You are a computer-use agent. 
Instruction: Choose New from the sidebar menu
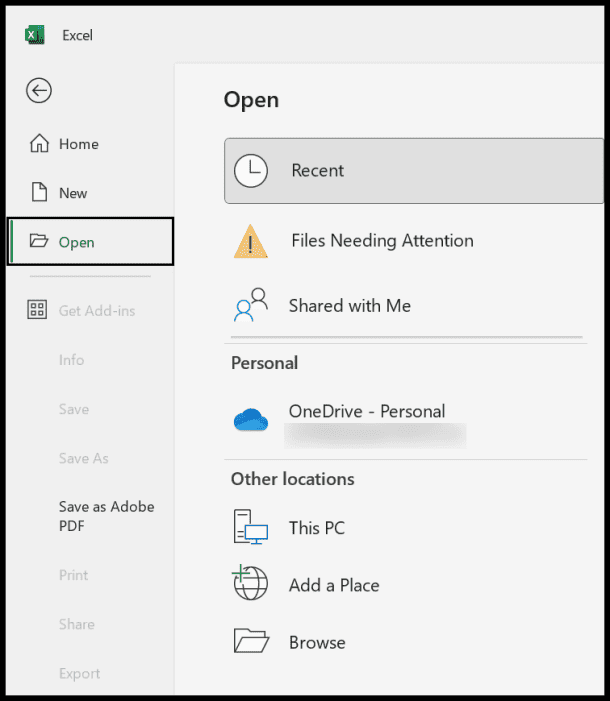73,193
